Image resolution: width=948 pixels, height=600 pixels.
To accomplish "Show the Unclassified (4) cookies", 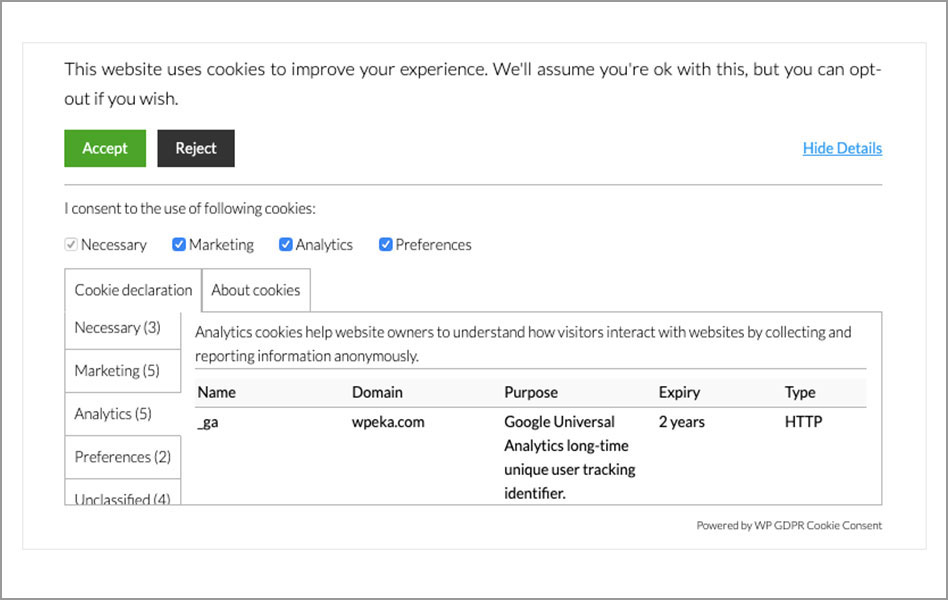I will (x=120, y=497).
